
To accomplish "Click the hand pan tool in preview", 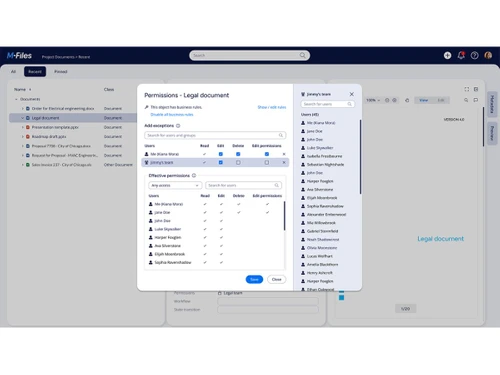I will coord(407,100).
